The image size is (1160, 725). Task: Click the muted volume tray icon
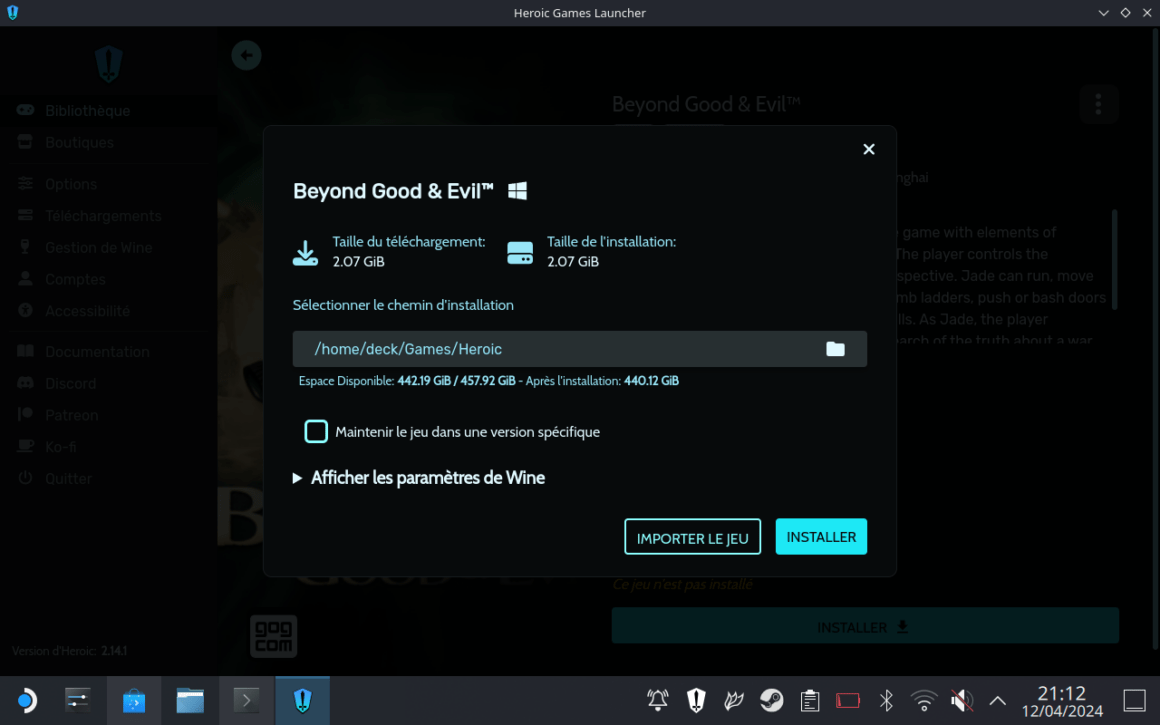[x=961, y=700]
